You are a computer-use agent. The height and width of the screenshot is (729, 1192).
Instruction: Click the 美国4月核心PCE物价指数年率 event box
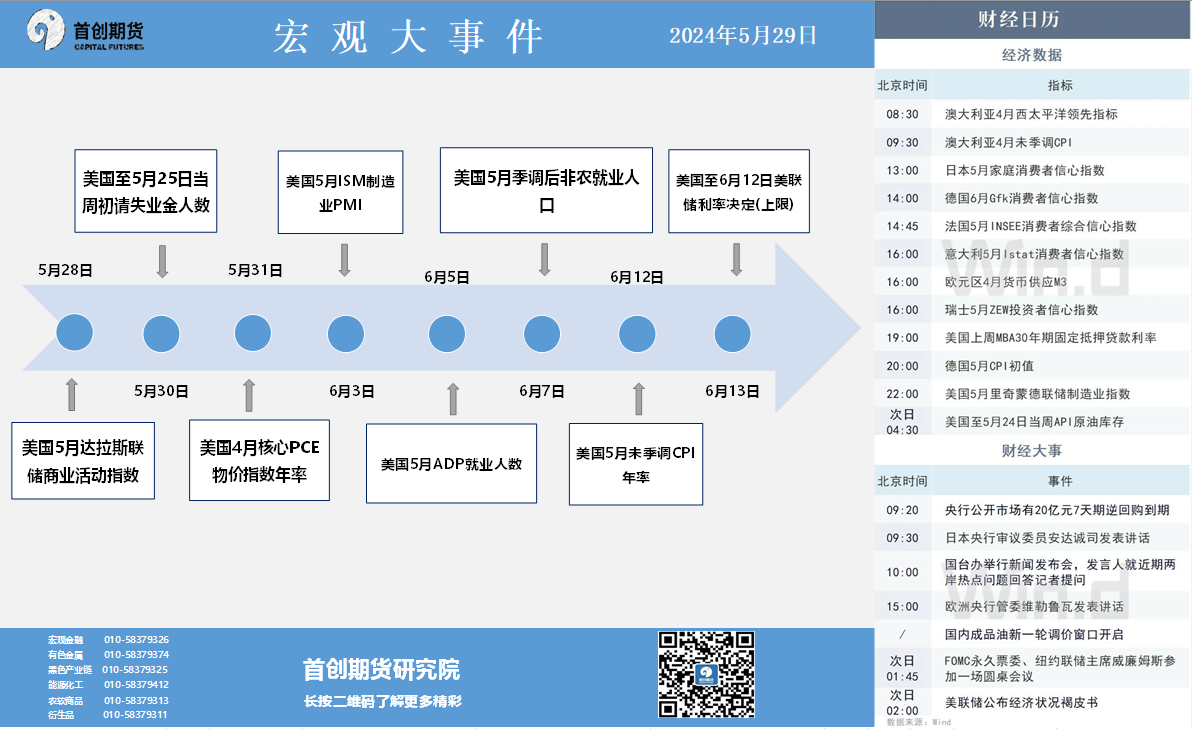point(259,460)
